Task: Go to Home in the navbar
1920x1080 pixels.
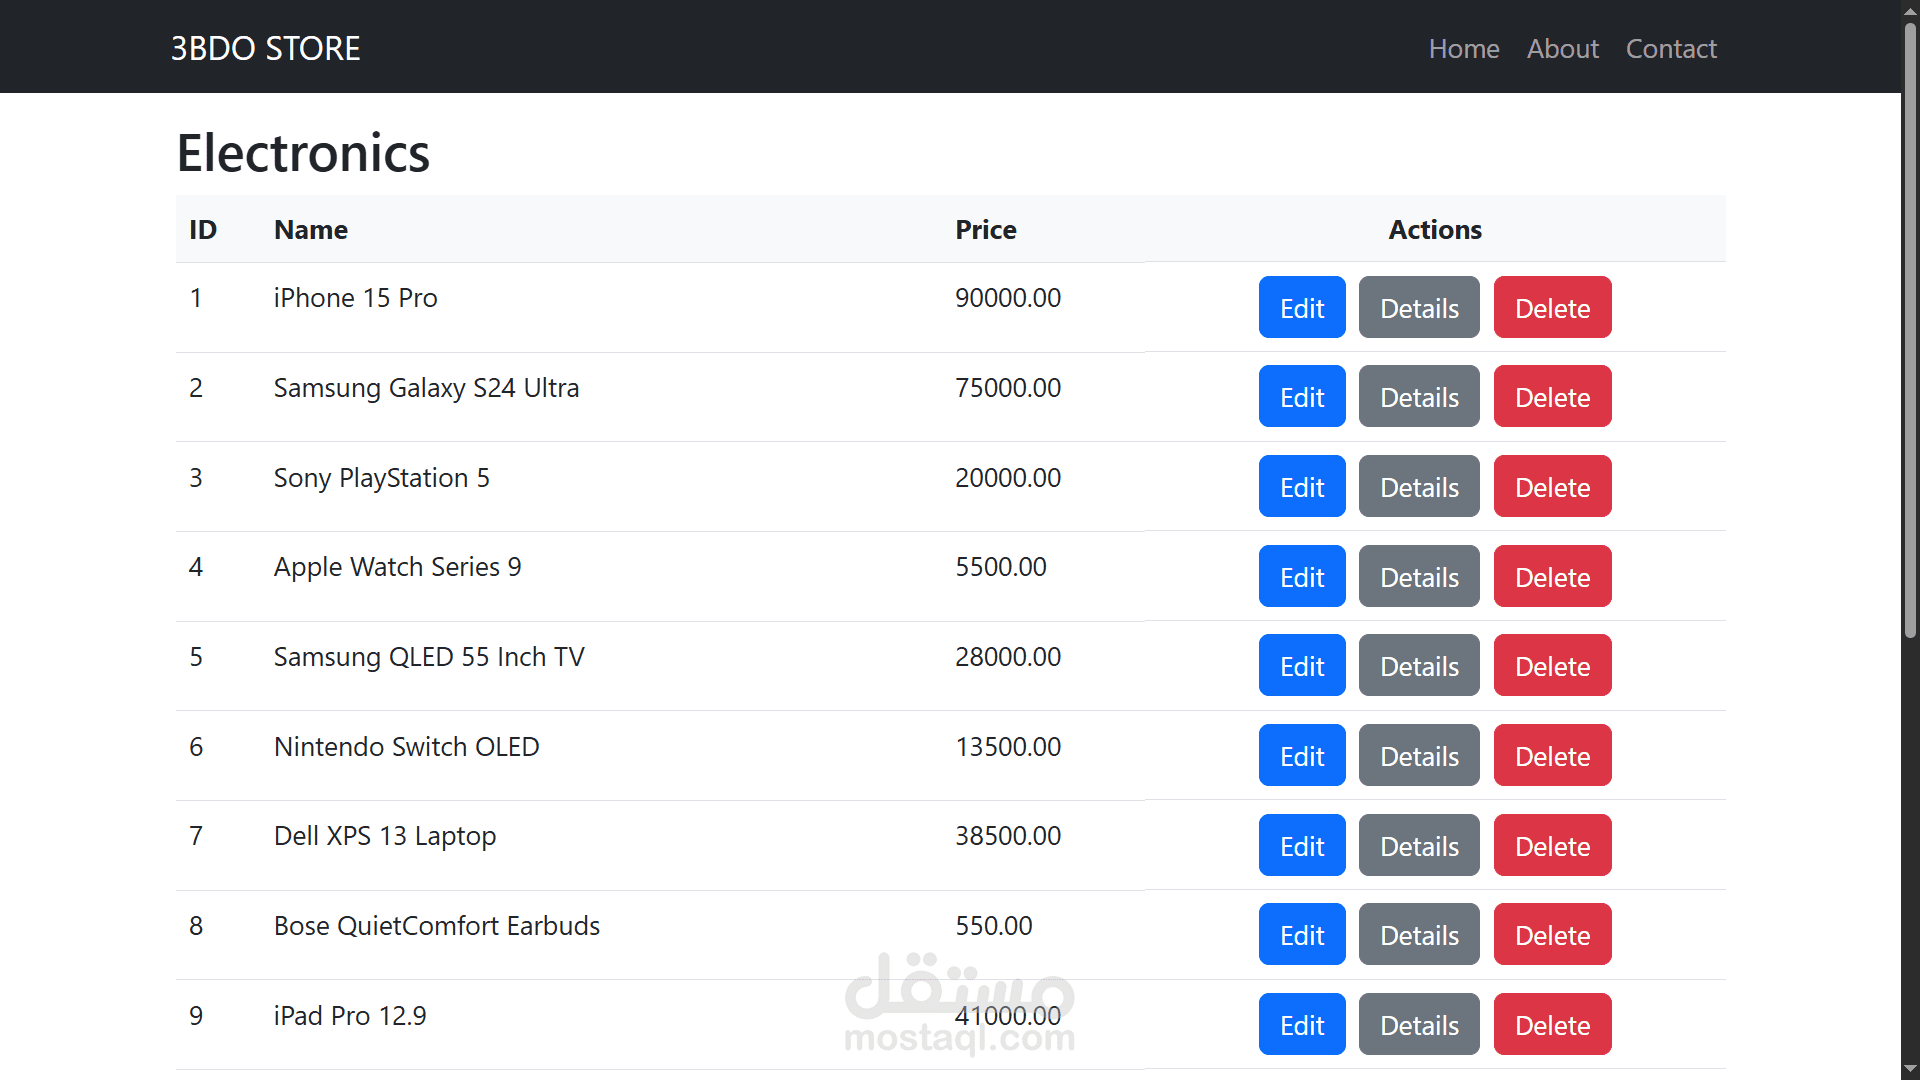Action: click(x=1464, y=48)
